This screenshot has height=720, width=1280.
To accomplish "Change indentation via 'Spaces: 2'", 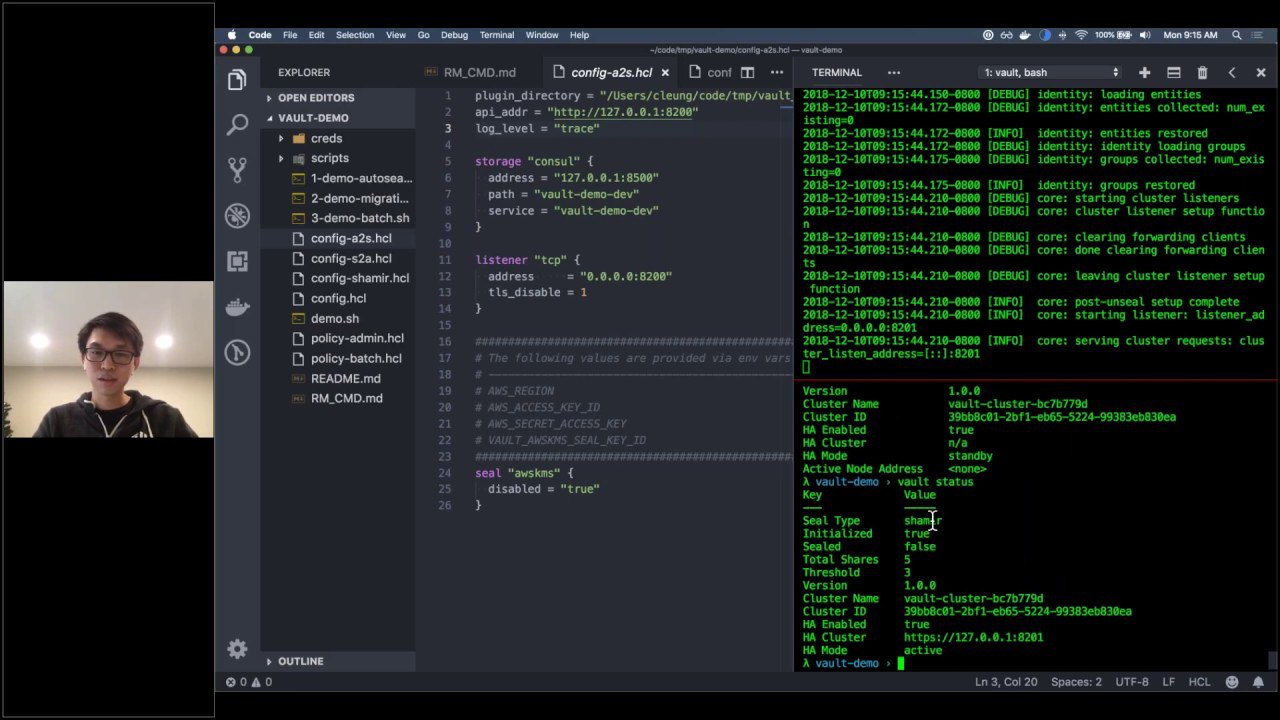I will (x=1076, y=682).
